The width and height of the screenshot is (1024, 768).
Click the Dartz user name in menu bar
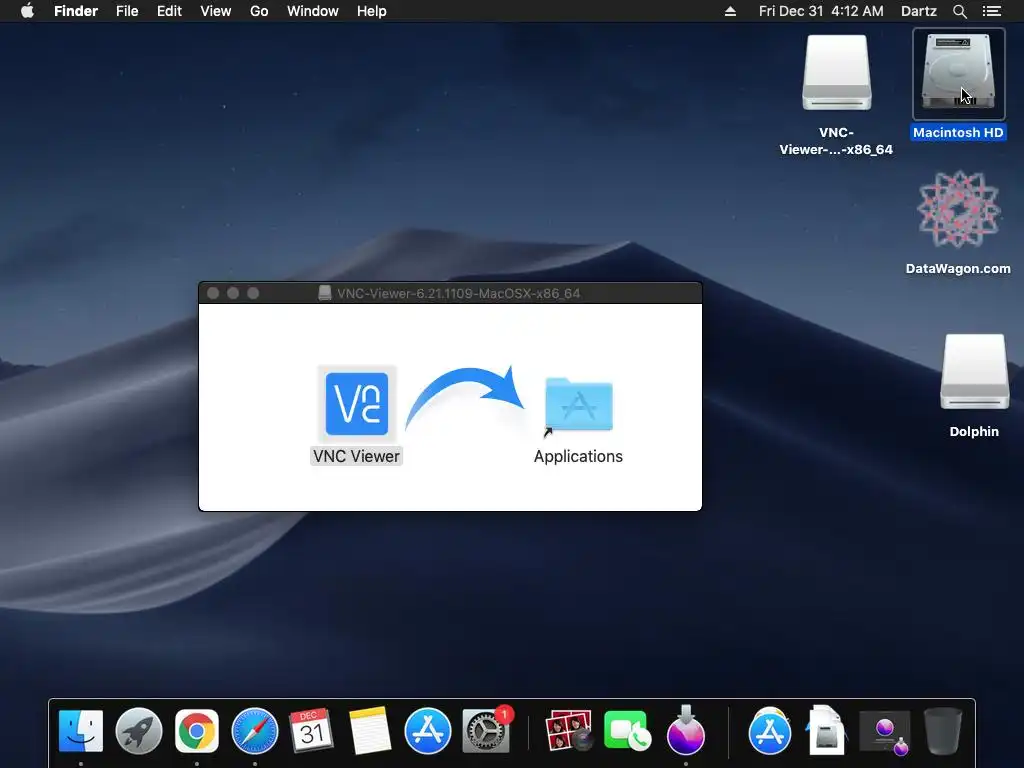[918, 11]
